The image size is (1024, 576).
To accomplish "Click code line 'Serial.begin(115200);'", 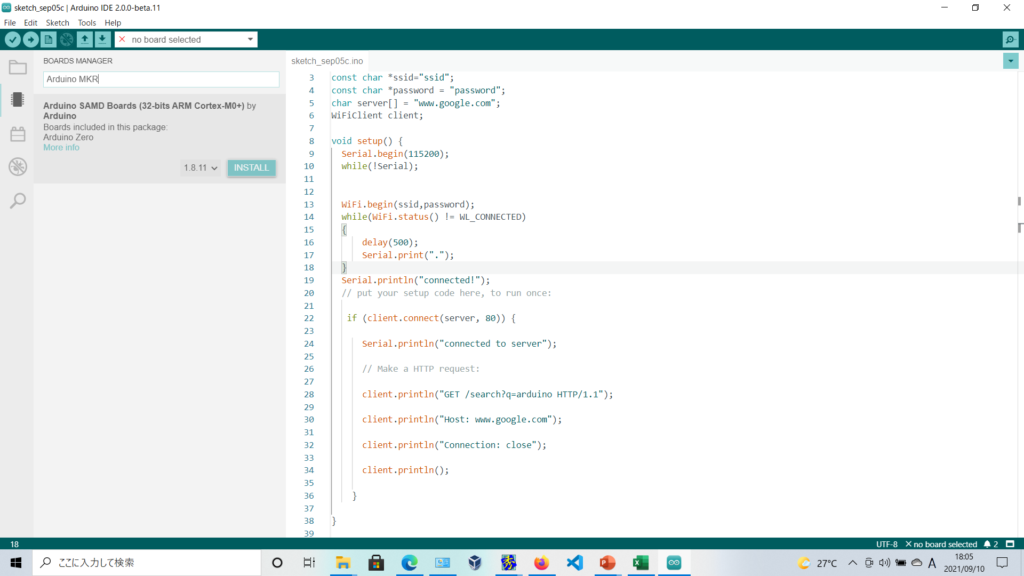I will (395, 154).
